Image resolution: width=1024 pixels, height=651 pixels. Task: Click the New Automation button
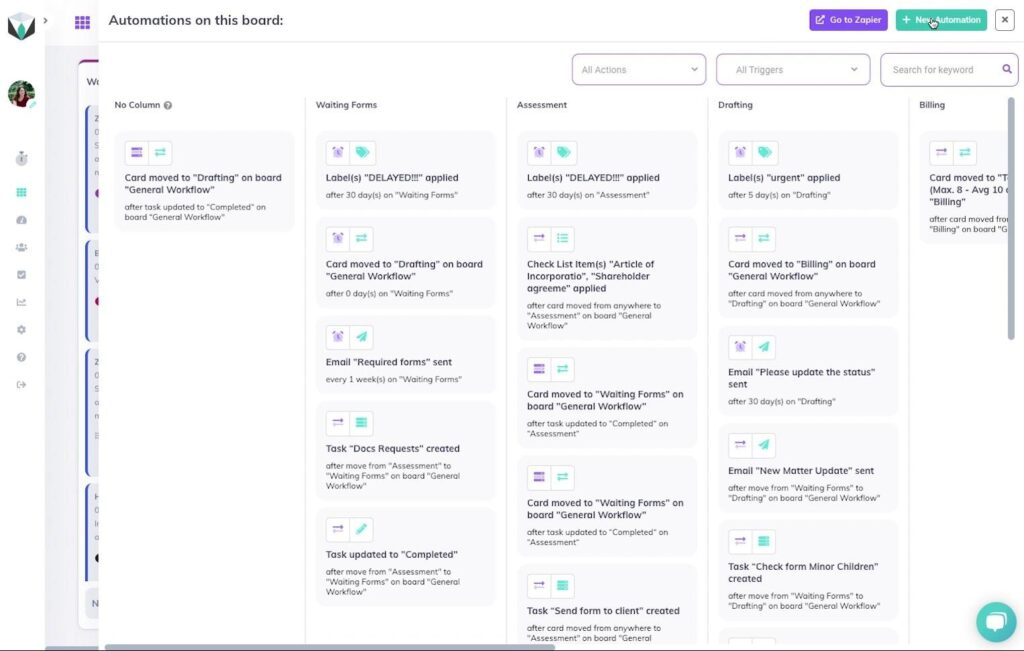940,19
